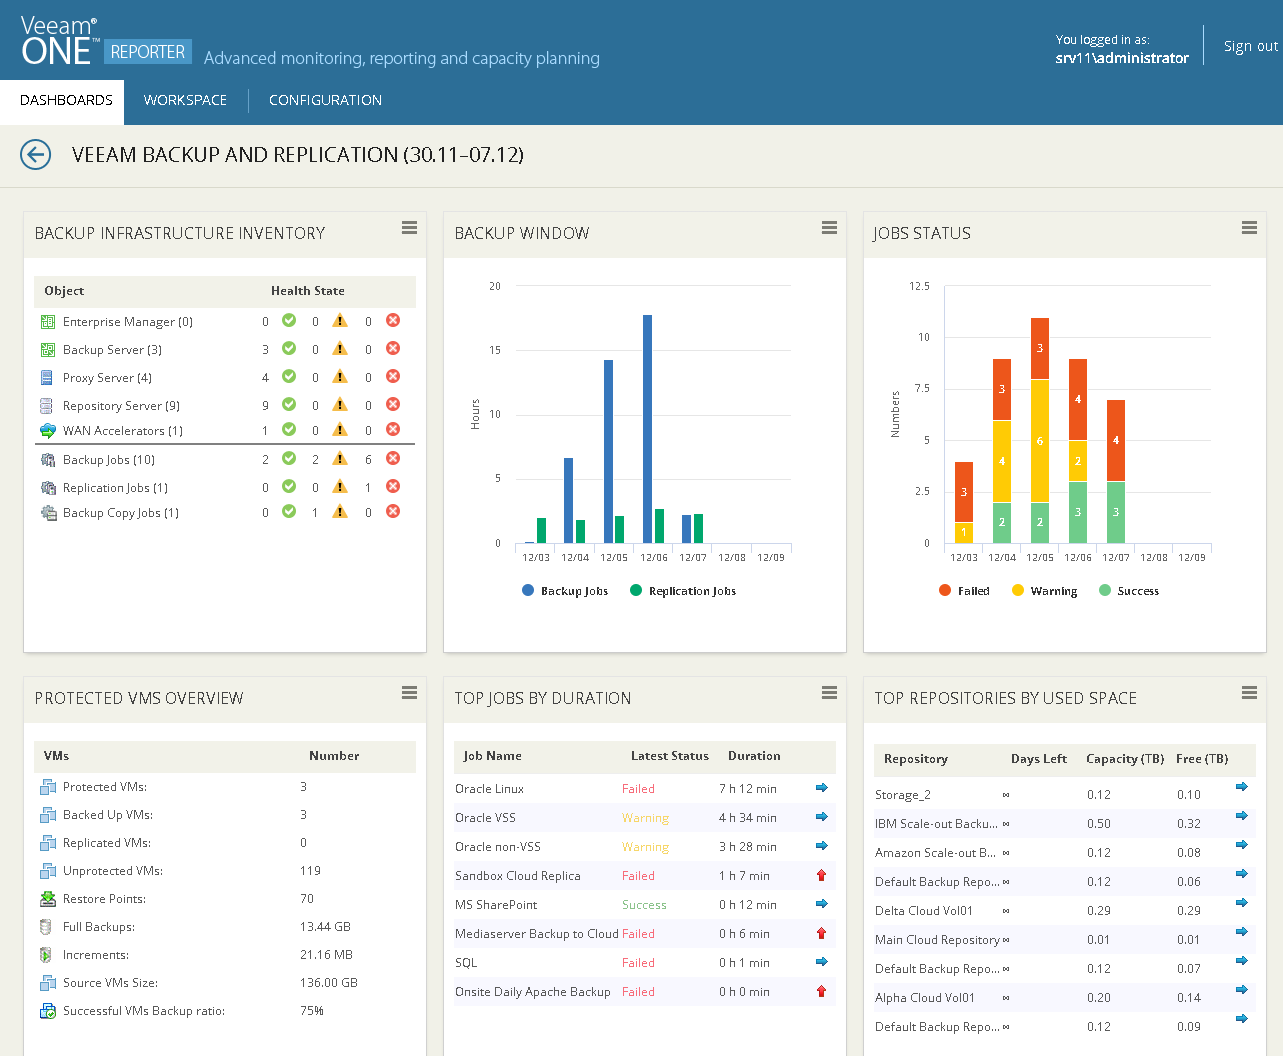Viewport: 1283px width, 1056px height.
Task: Open Backup Infrastructure Inventory widget menu
Action: click(x=409, y=228)
